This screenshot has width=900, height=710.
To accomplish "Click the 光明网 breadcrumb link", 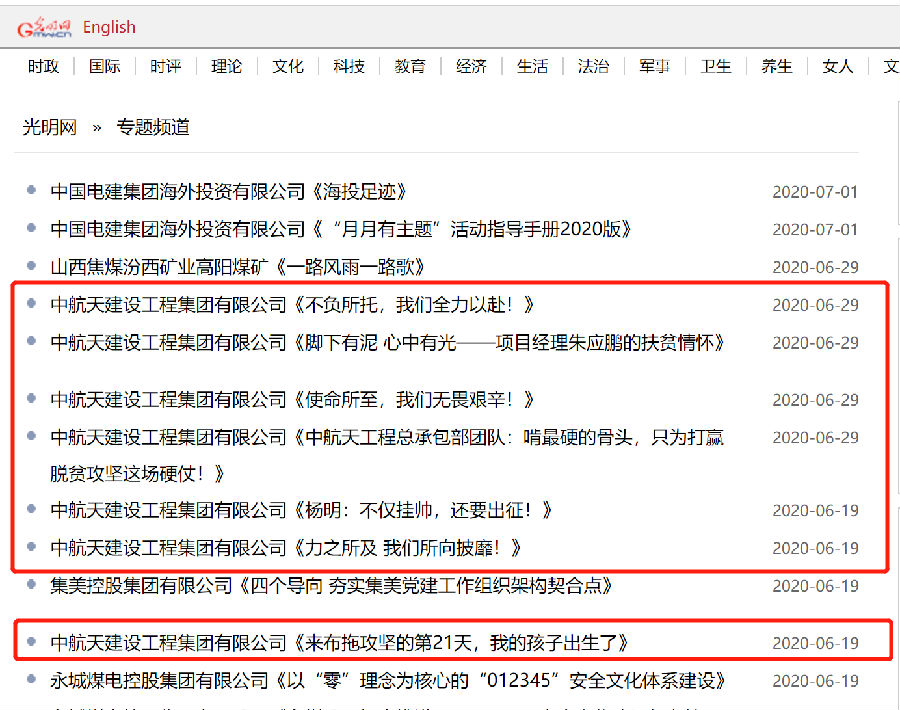I will click(50, 127).
